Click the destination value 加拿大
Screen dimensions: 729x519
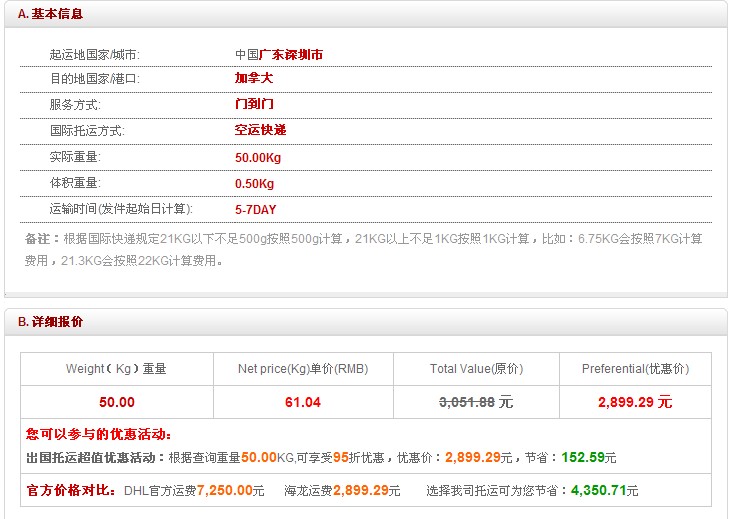coord(254,78)
